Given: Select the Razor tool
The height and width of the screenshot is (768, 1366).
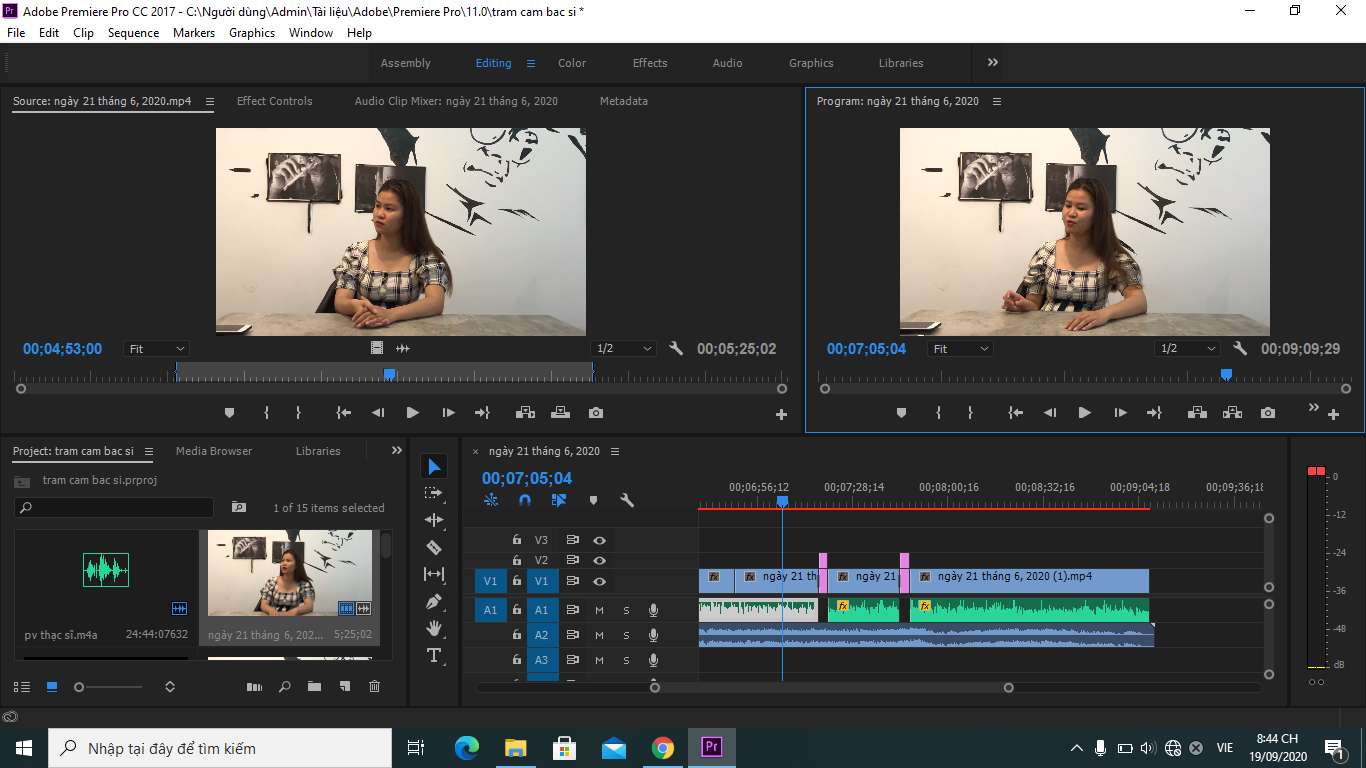Looking at the screenshot, I should (434, 547).
